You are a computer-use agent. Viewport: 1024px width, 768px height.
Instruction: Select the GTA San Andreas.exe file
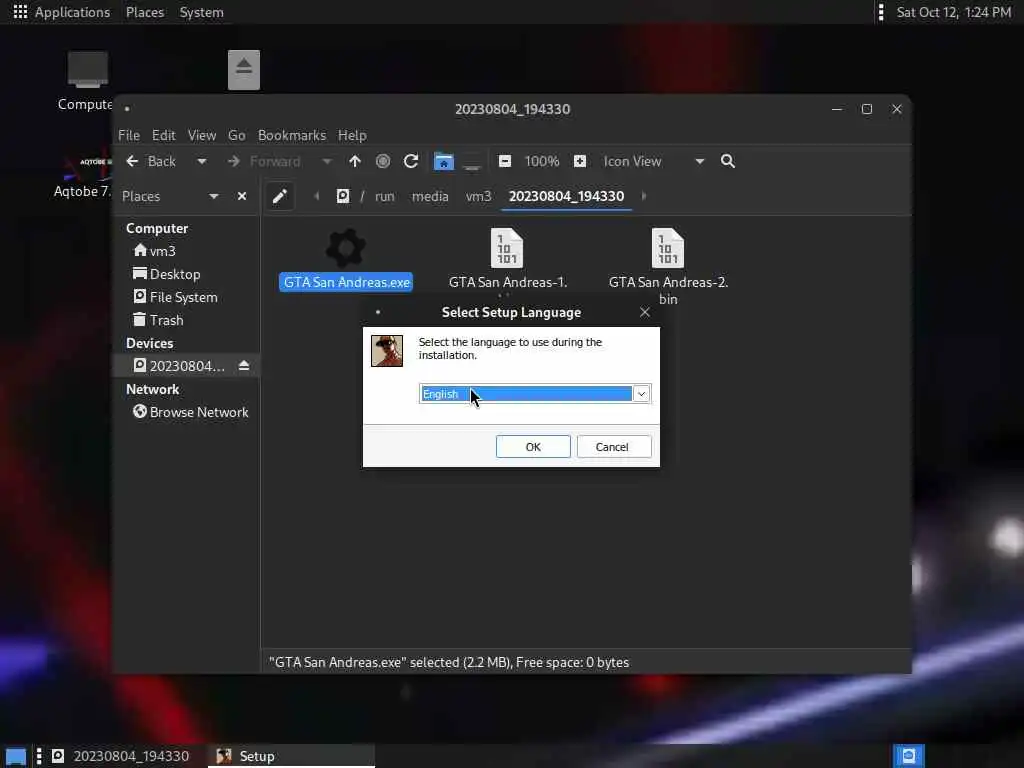(346, 259)
